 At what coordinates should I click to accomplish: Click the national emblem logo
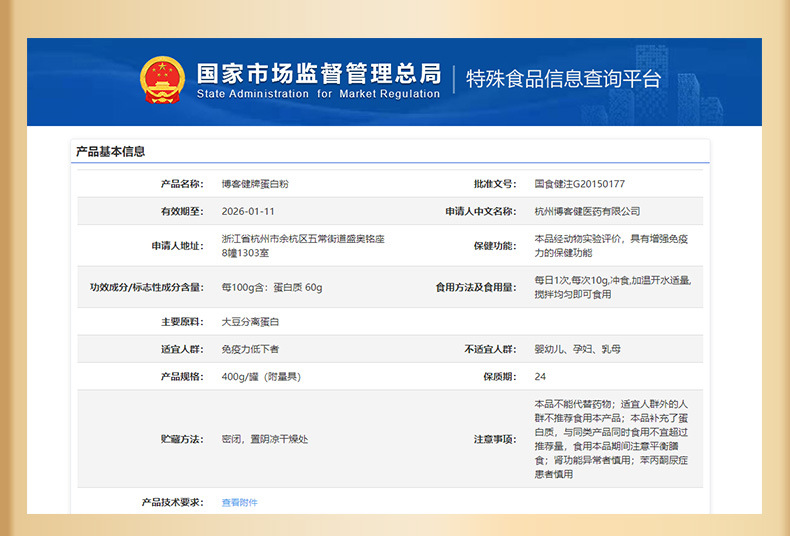(x=162, y=80)
